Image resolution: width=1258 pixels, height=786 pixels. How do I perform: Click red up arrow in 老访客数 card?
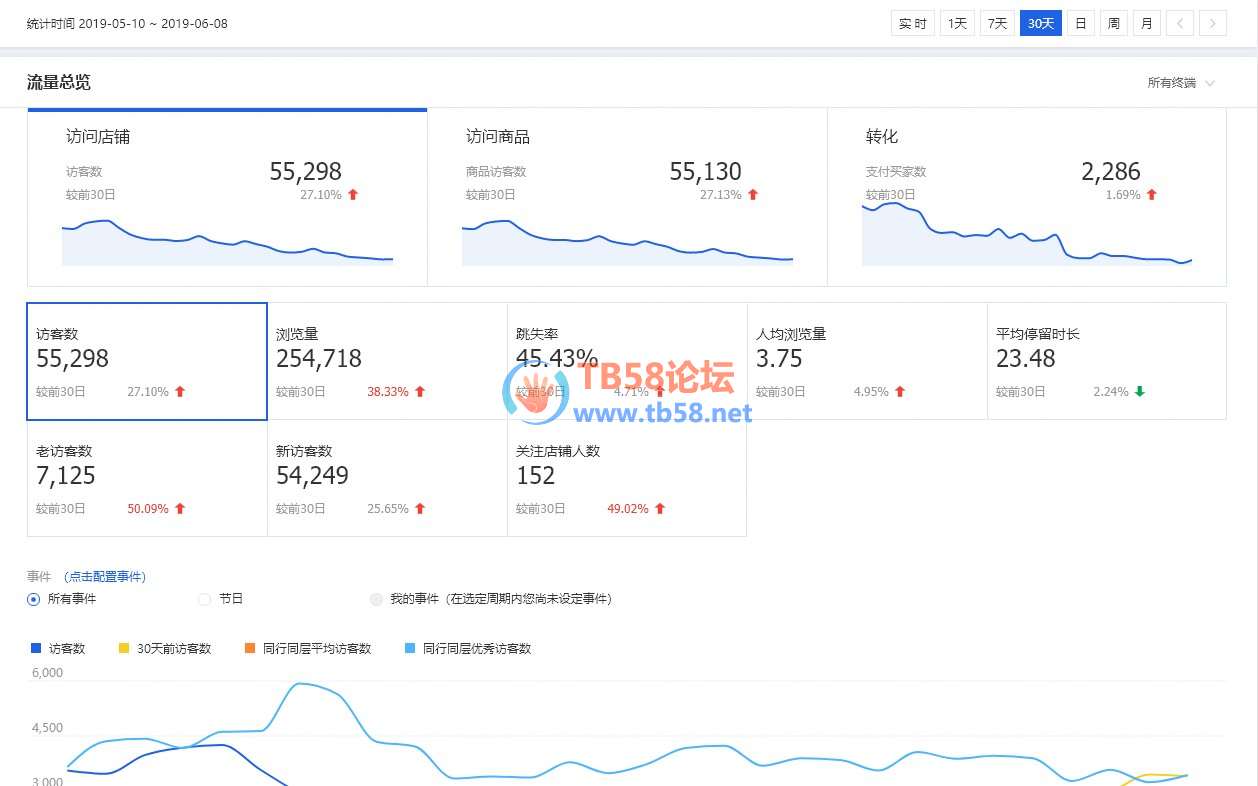pyautogui.click(x=180, y=509)
